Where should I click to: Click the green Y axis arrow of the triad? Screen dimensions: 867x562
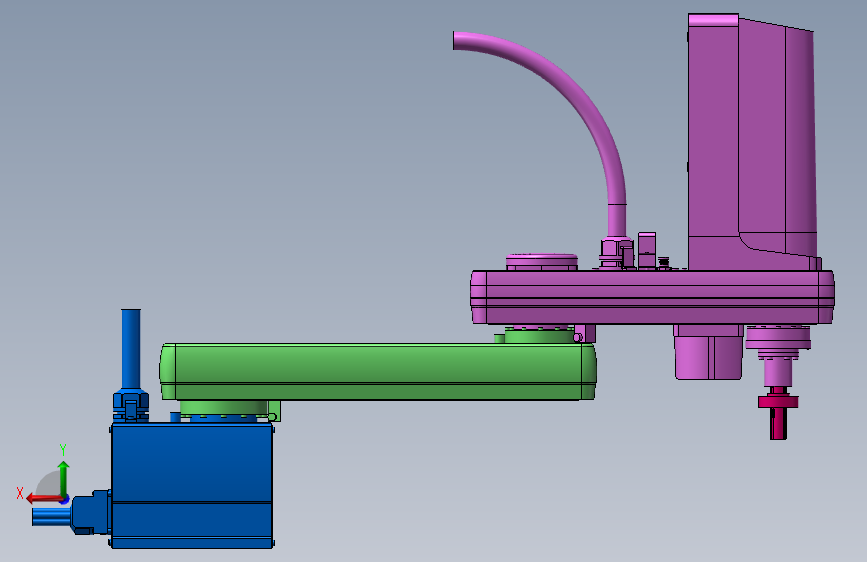point(64,479)
